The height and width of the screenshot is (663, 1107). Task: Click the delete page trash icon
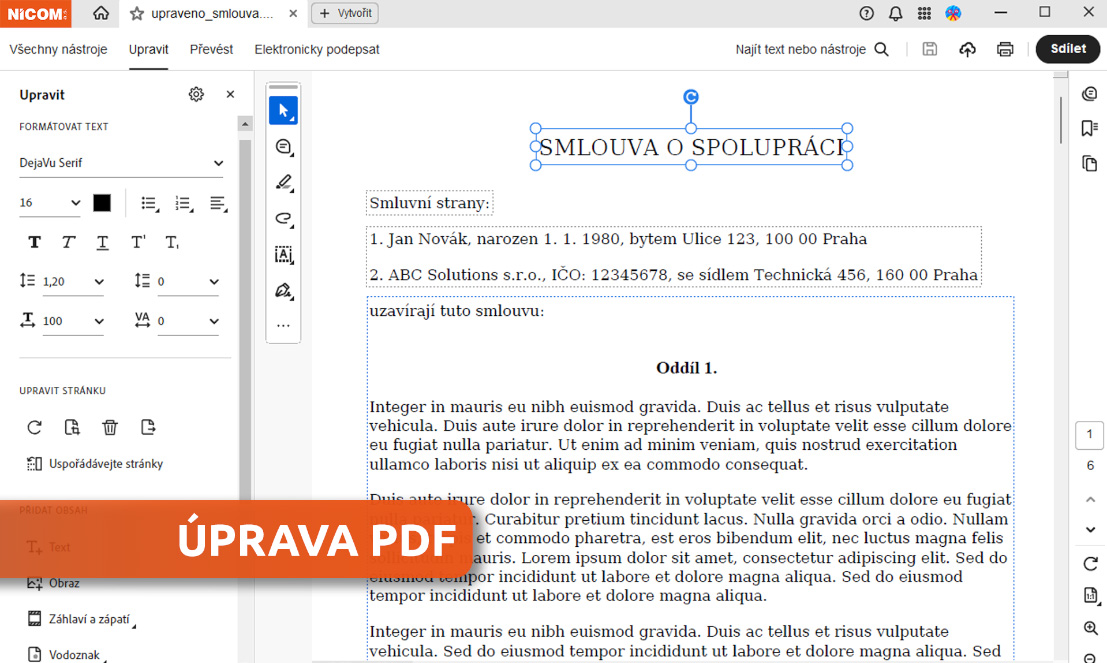point(110,427)
